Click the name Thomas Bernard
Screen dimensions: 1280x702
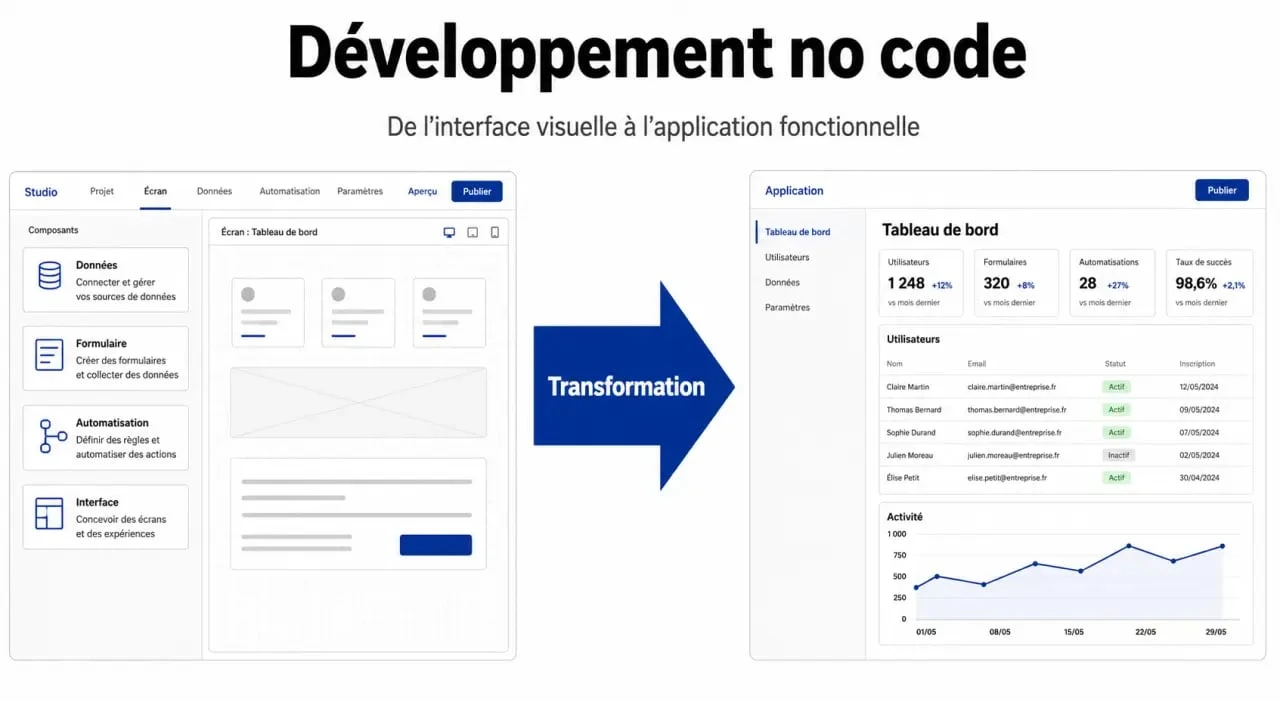pyautogui.click(x=914, y=410)
